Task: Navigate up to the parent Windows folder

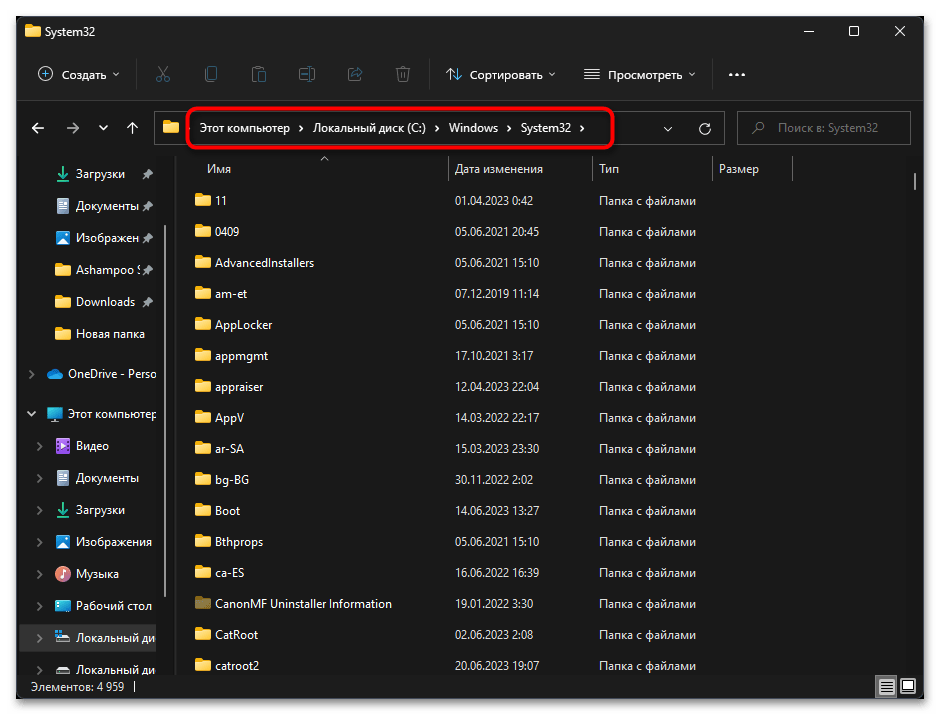Action: tap(132, 128)
